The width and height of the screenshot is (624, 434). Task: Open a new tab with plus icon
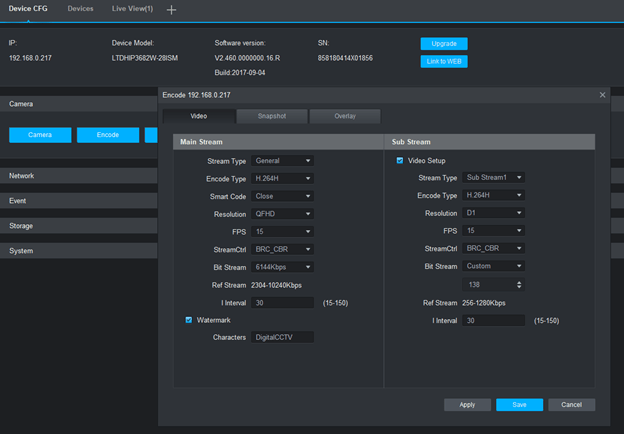pos(171,9)
